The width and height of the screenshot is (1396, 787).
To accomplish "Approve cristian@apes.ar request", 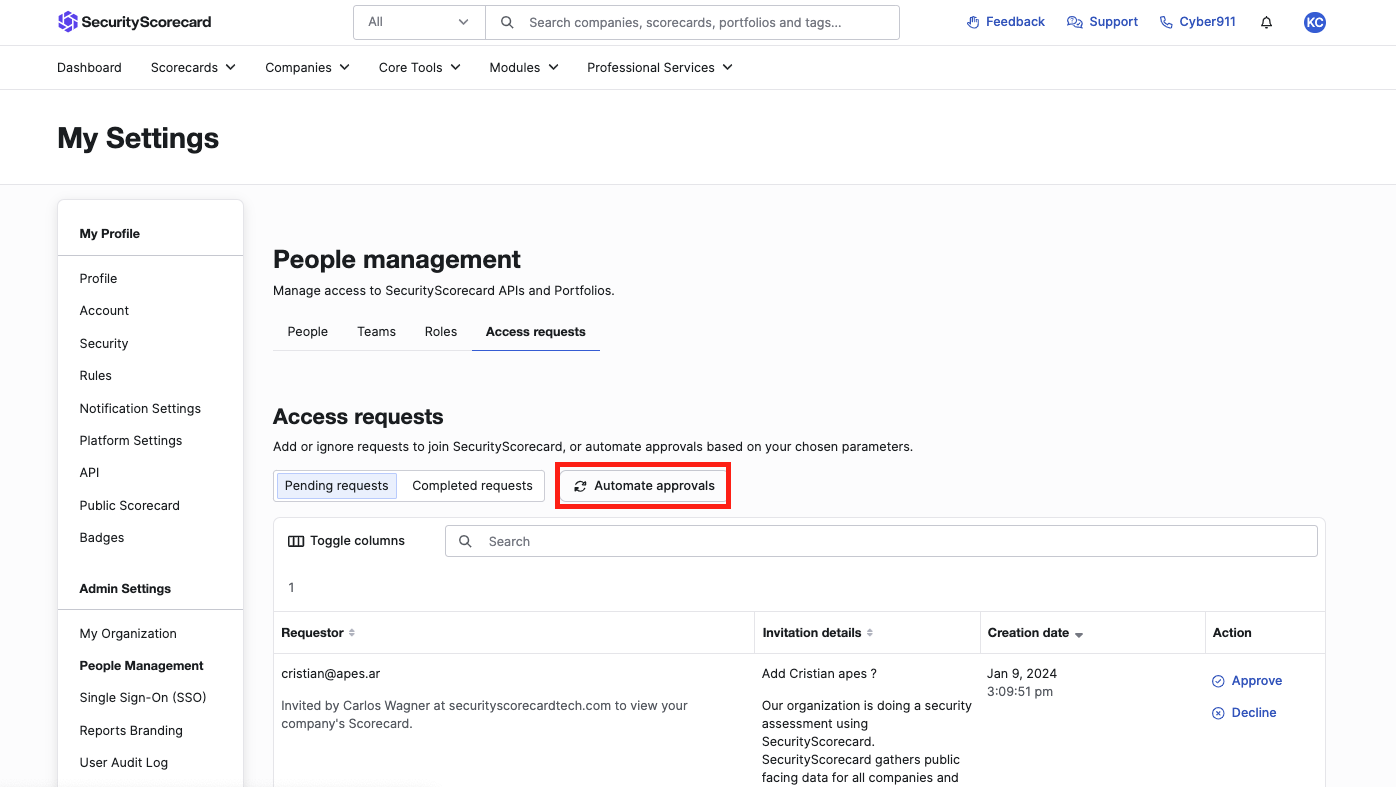I will [1247, 681].
